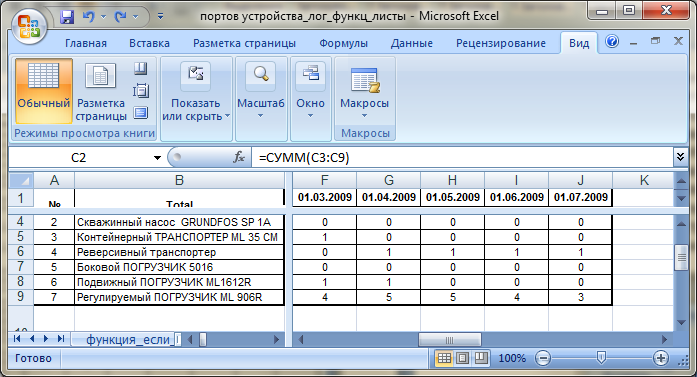Click Normal view icon in status bar
Viewport: 697px width, 377px height.
tap(444, 358)
